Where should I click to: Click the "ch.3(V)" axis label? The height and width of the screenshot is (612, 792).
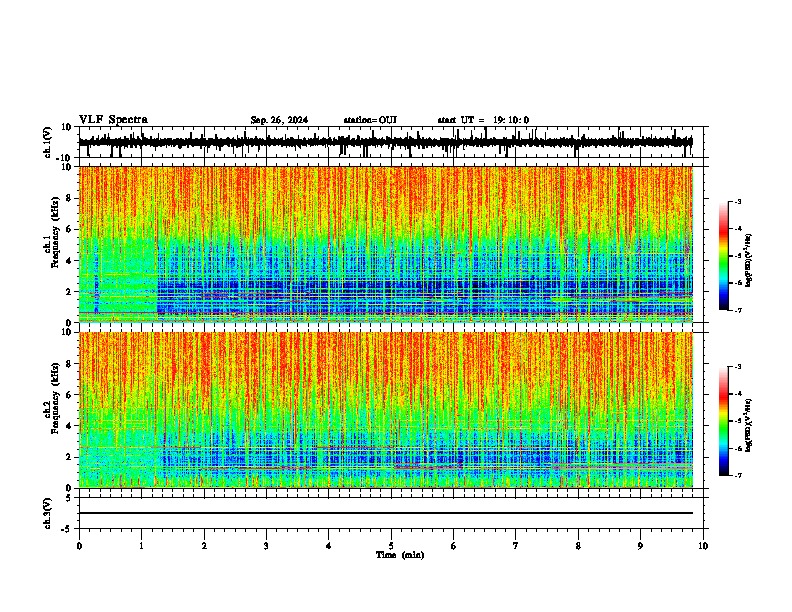(47, 514)
